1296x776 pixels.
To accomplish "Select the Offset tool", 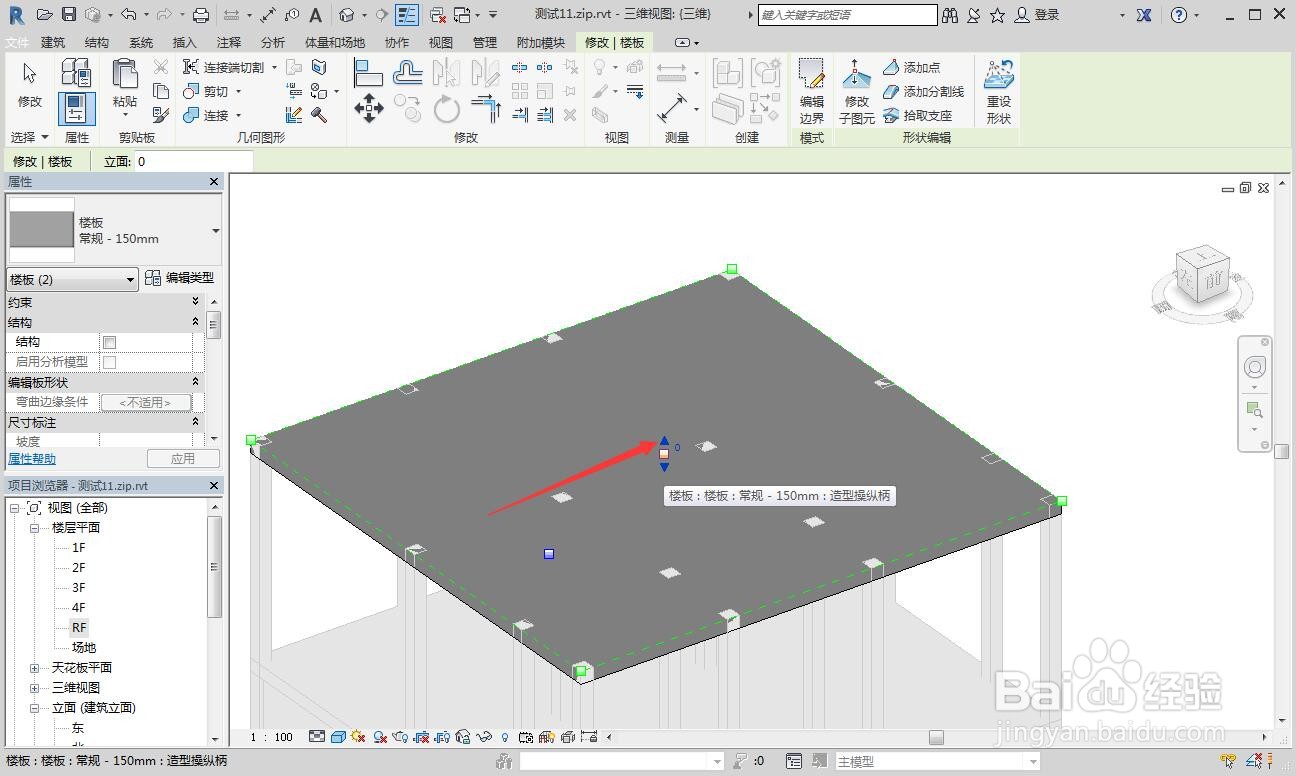I will [407, 72].
